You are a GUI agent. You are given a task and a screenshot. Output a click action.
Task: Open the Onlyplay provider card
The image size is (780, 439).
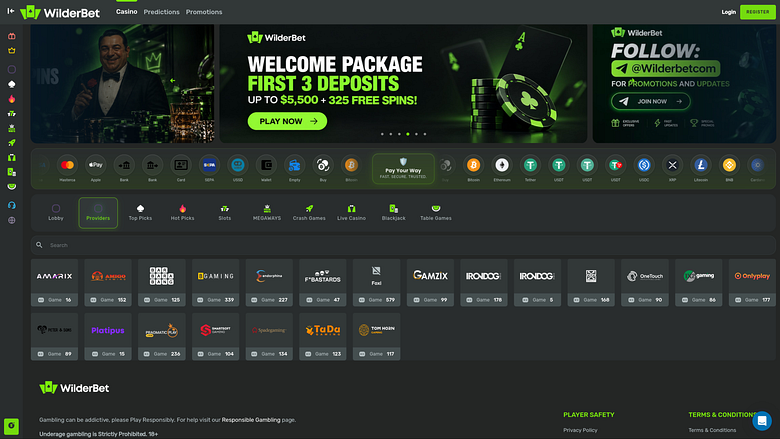752,282
